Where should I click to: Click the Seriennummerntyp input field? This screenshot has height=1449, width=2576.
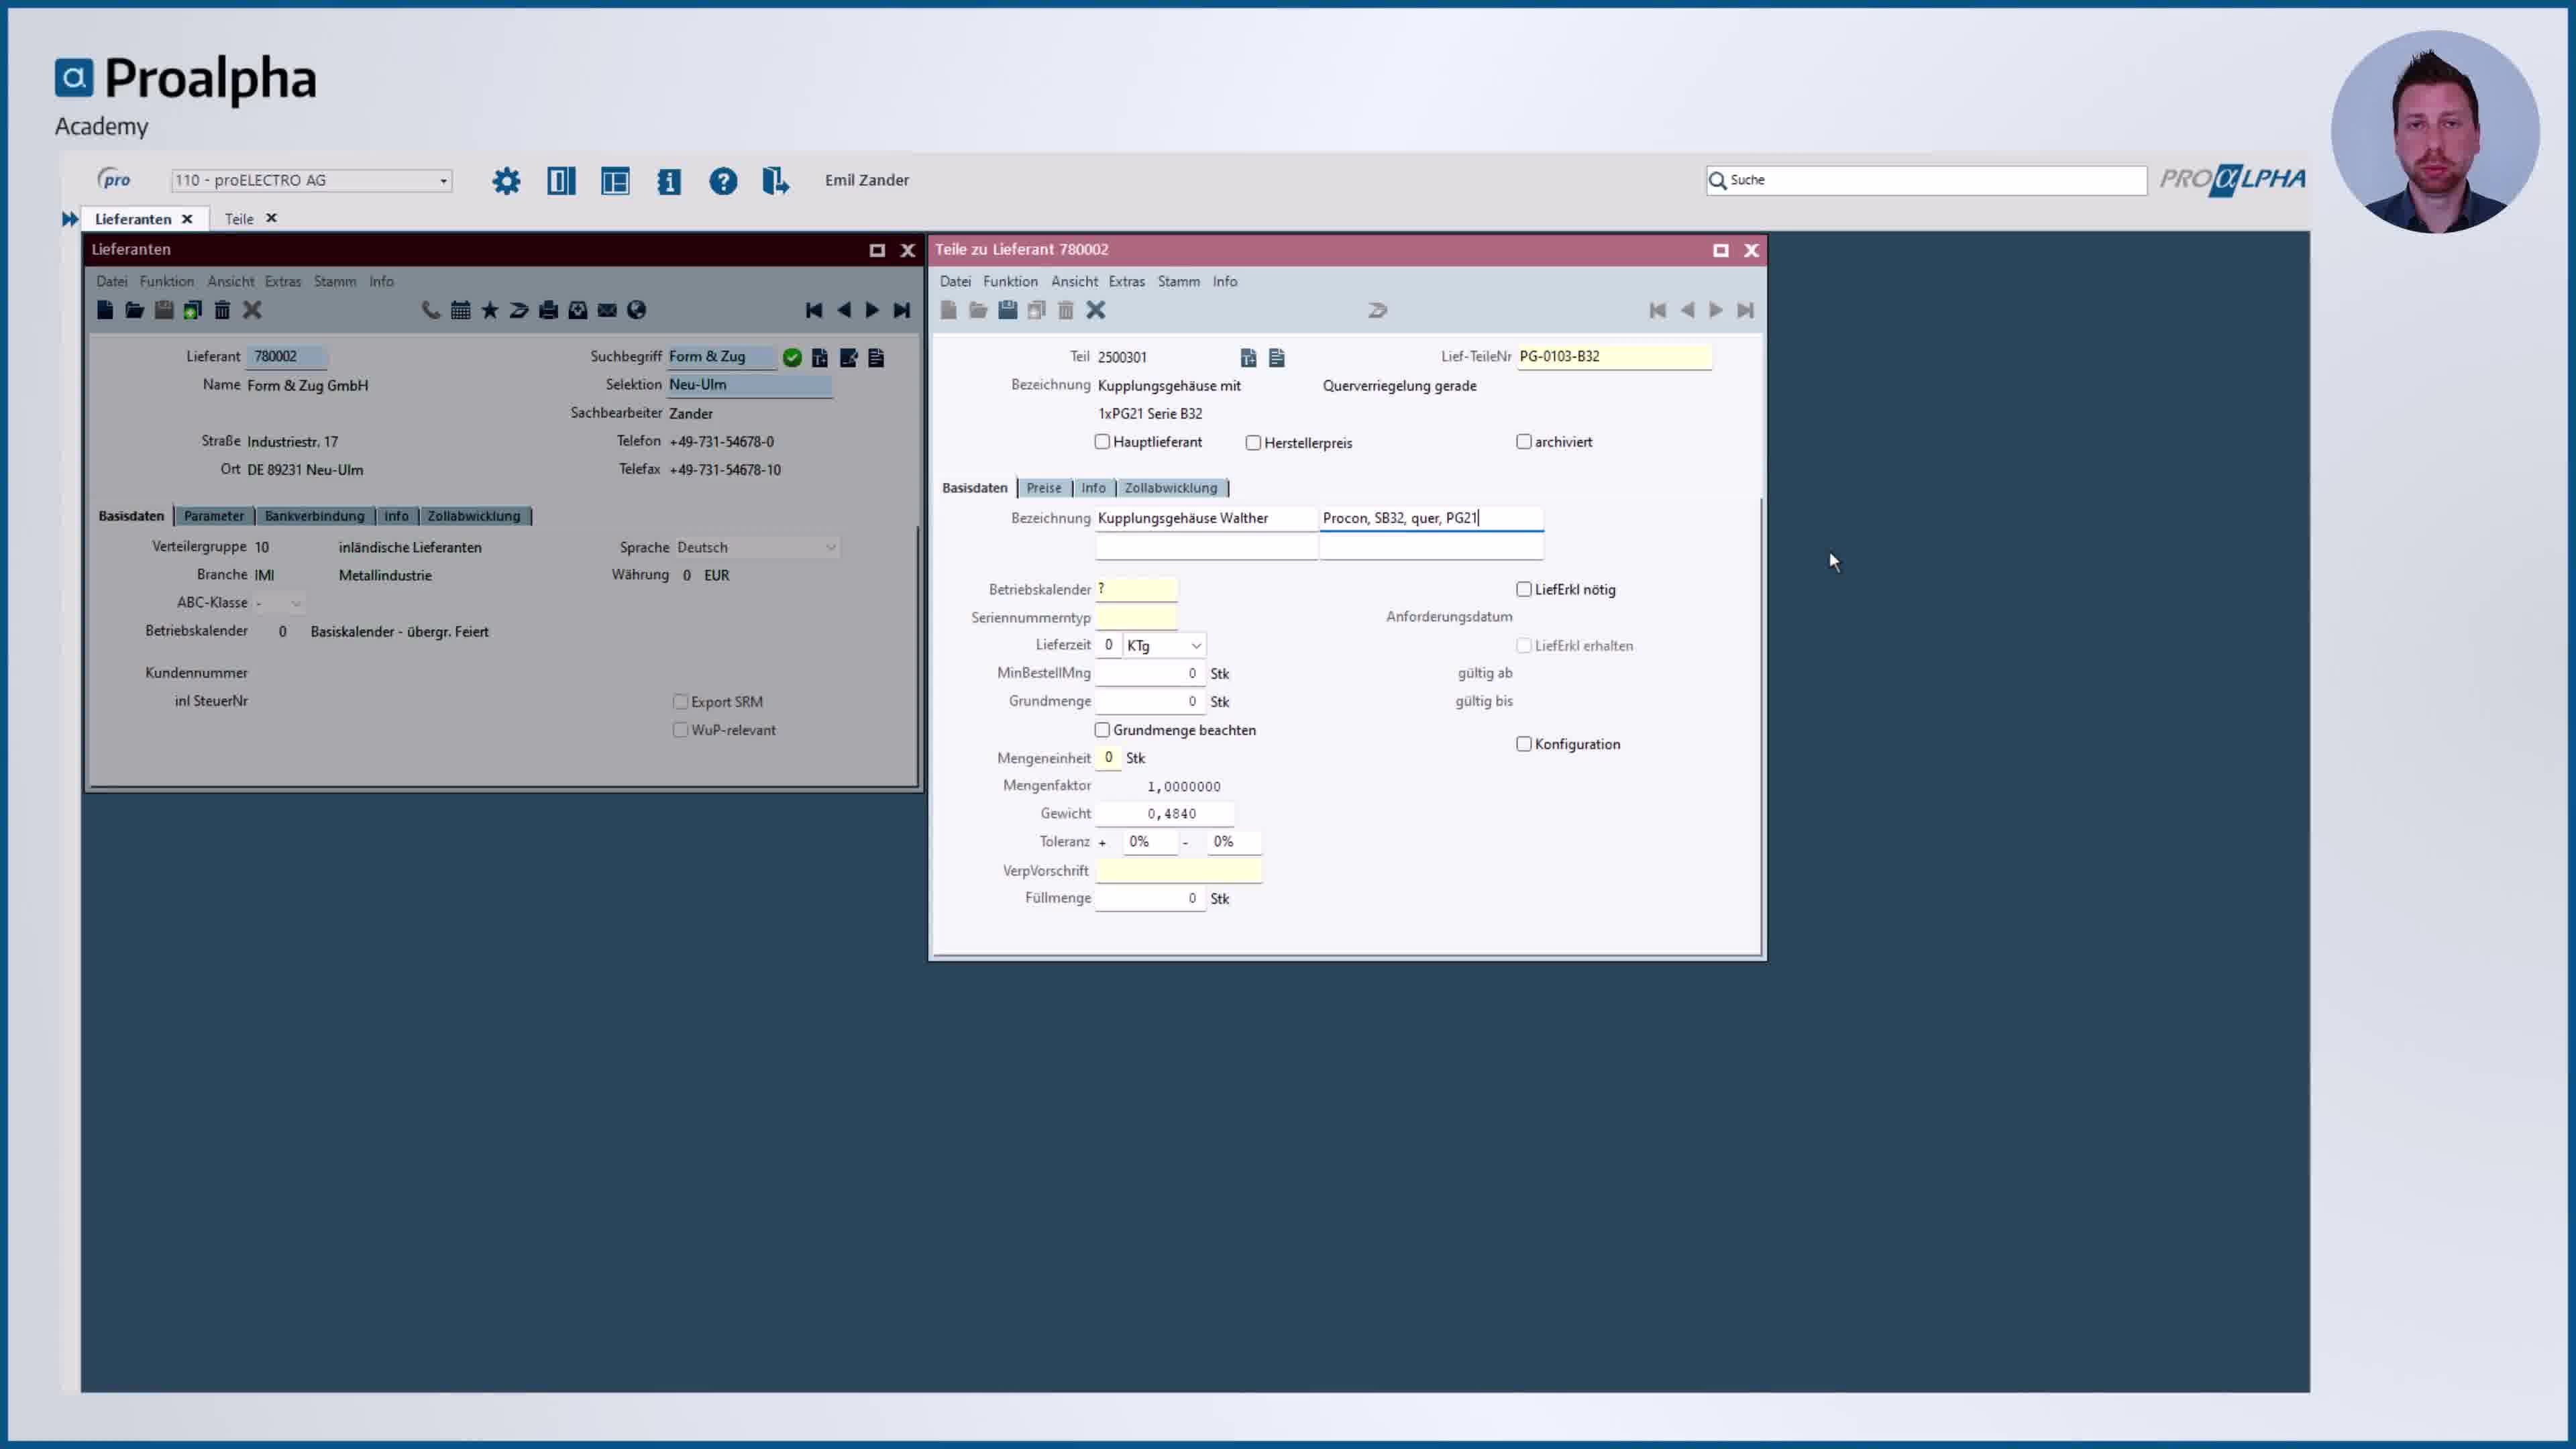pos(1136,618)
